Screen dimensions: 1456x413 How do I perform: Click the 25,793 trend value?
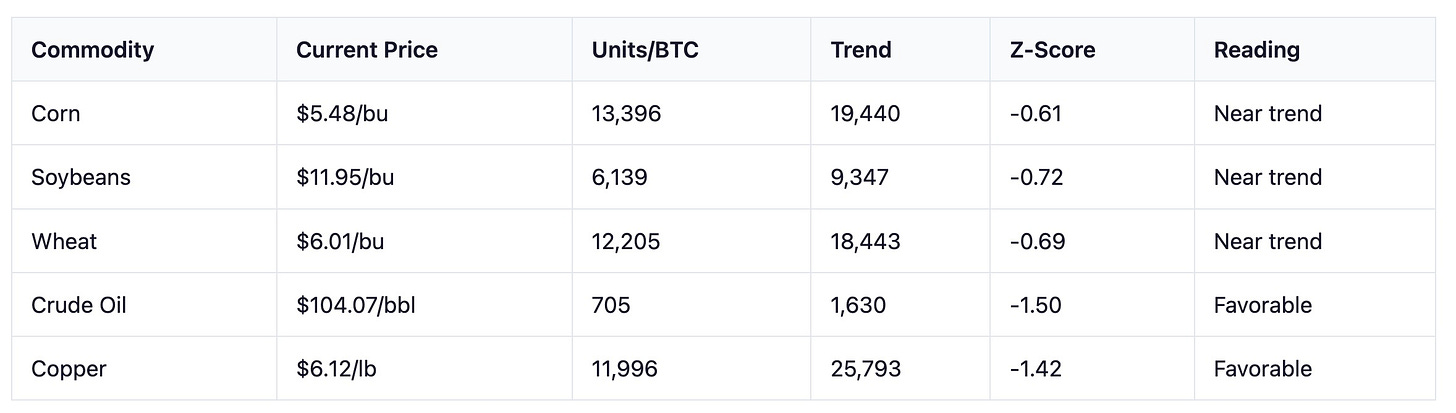[865, 369]
